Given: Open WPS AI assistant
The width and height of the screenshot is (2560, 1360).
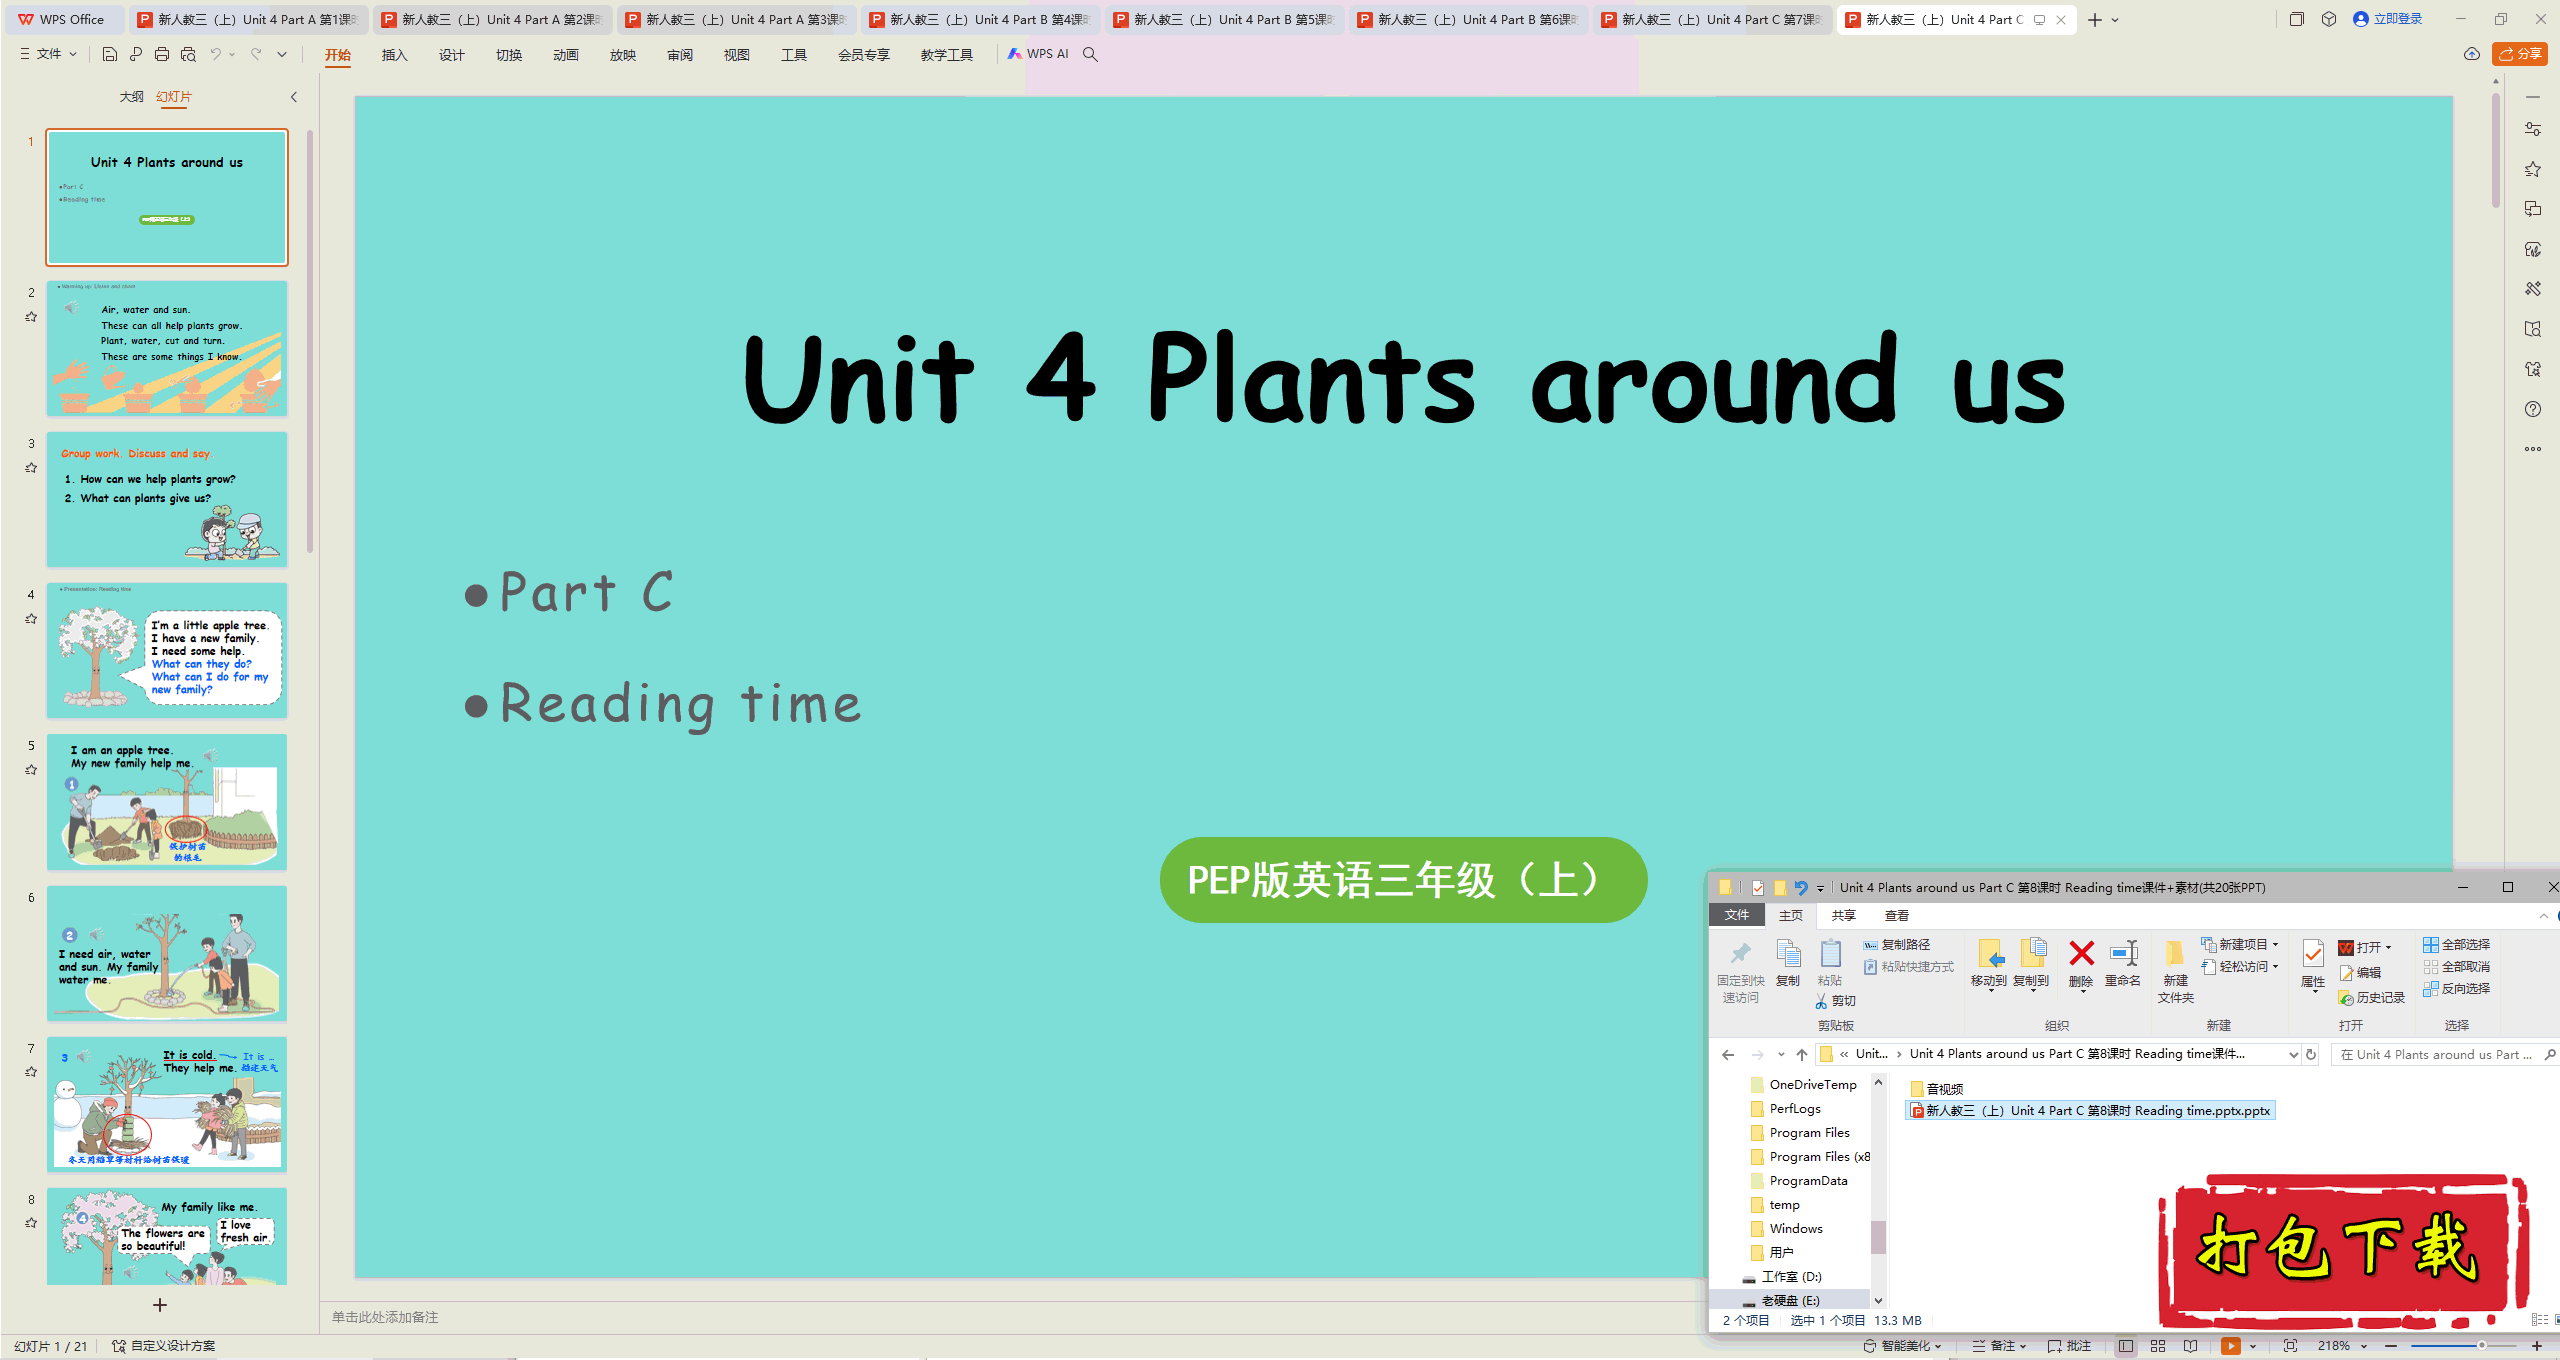Looking at the screenshot, I should (x=1038, y=54).
